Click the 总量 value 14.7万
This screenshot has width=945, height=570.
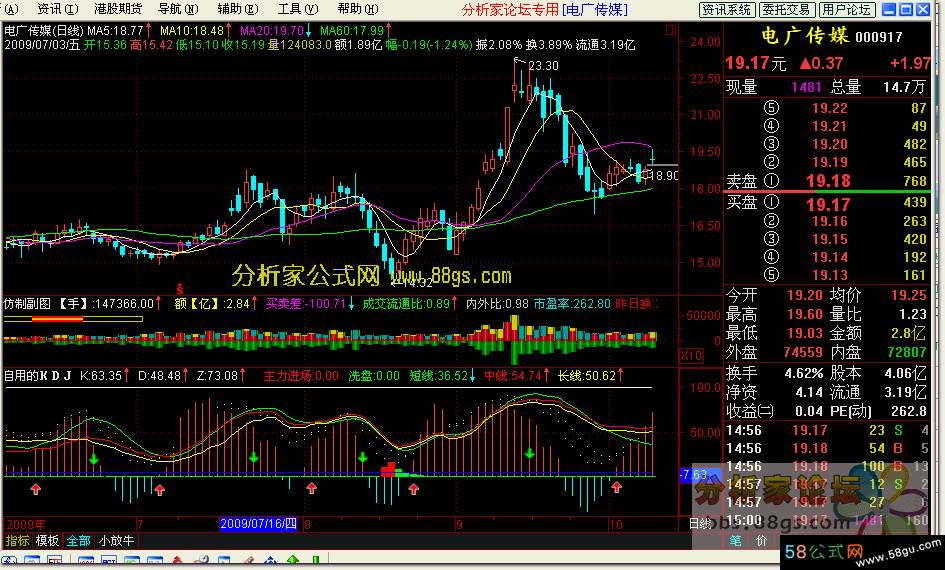pos(904,87)
